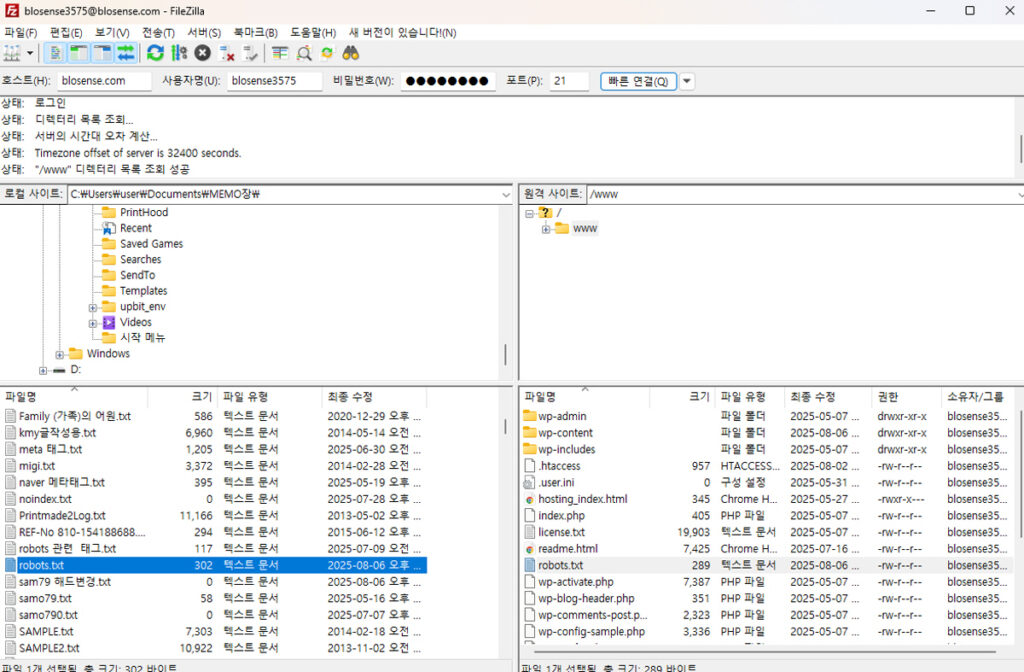This screenshot has width=1024, height=672.
Task: Click the 빠른 연결(Q) button
Action: pyautogui.click(x=638, y=82)
